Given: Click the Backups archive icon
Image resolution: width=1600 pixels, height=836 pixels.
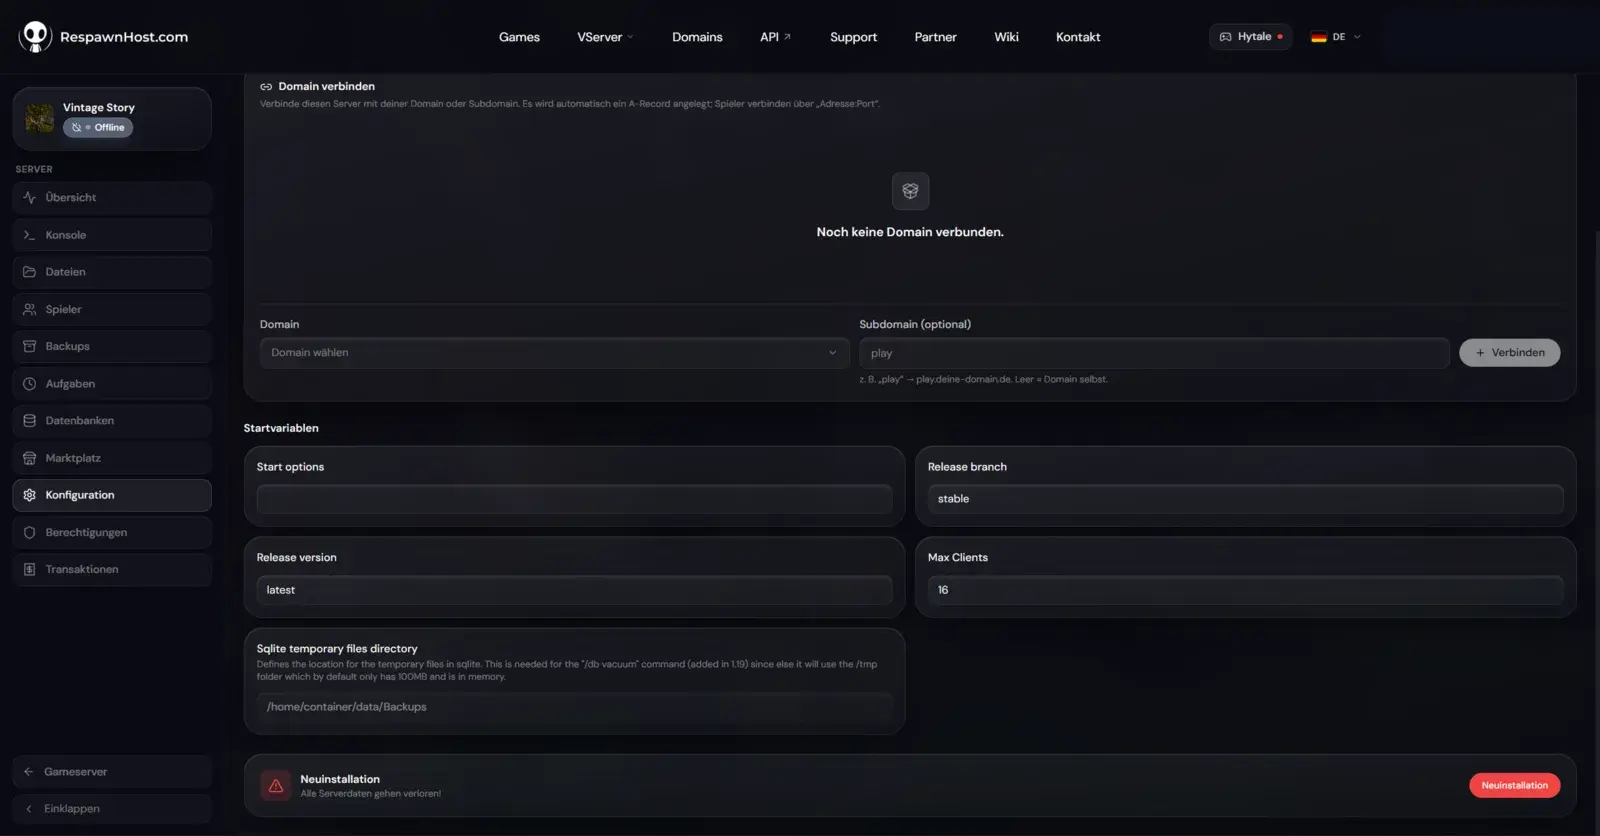Looking at the screenshot, I should [29, 346].
